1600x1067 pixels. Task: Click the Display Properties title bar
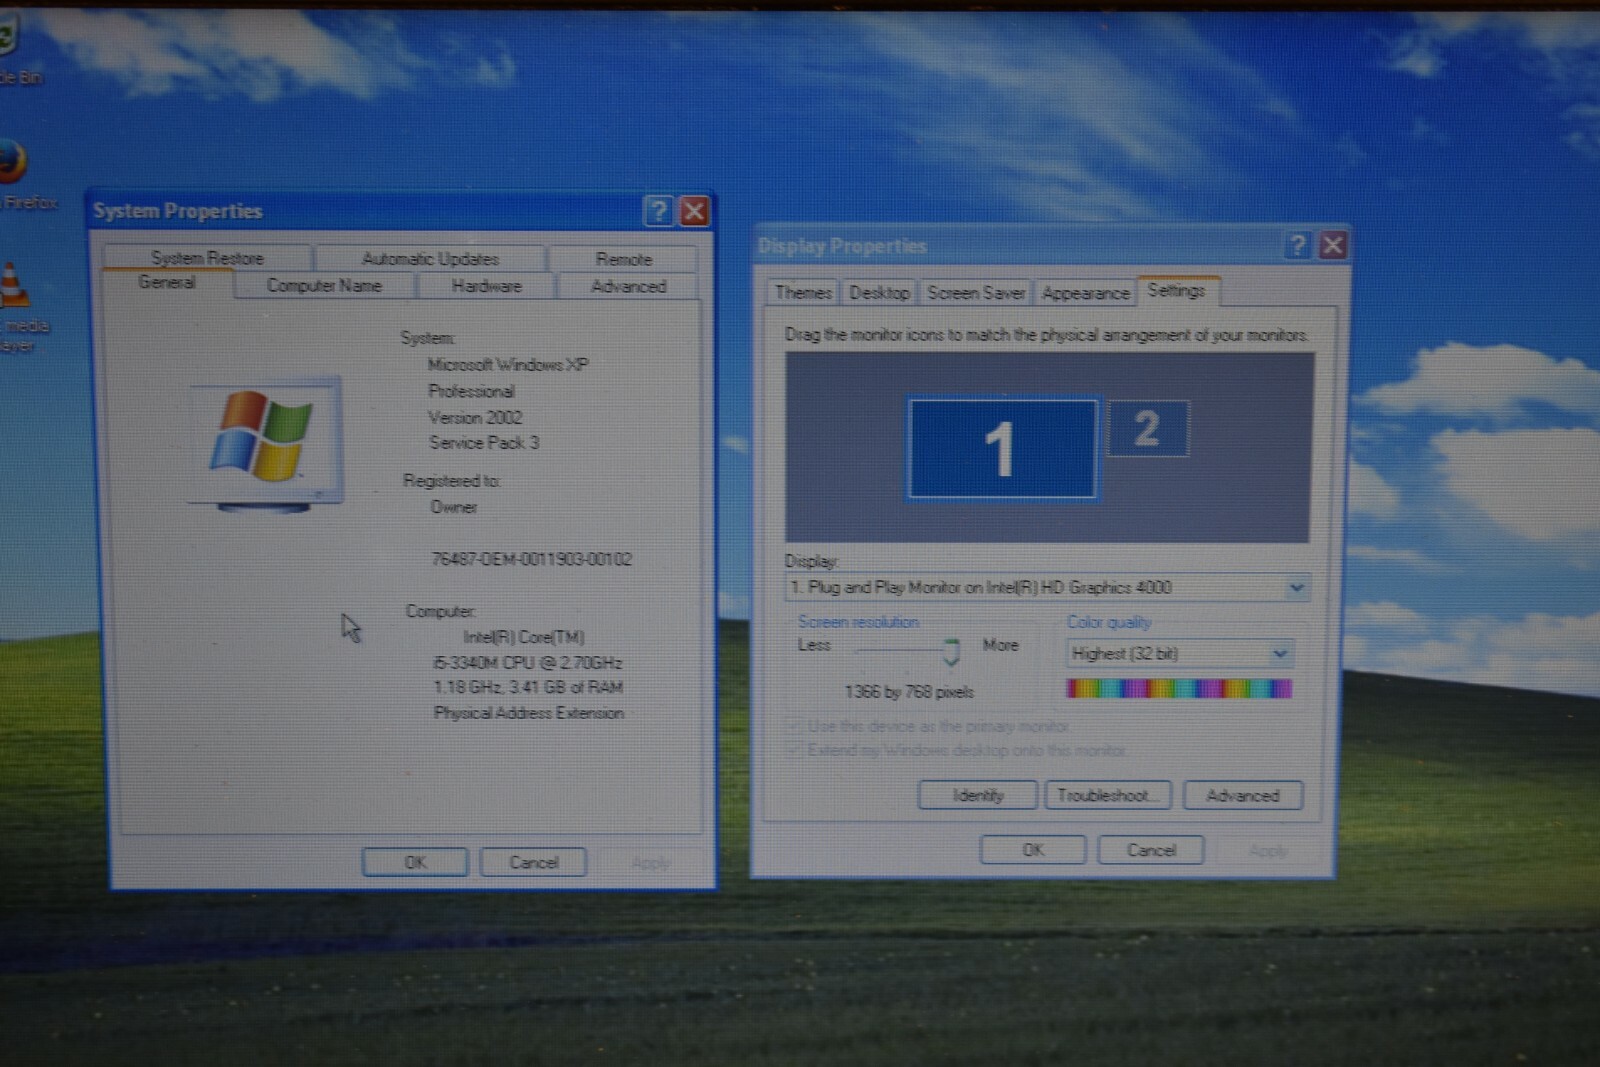(x=1018, y=246)
